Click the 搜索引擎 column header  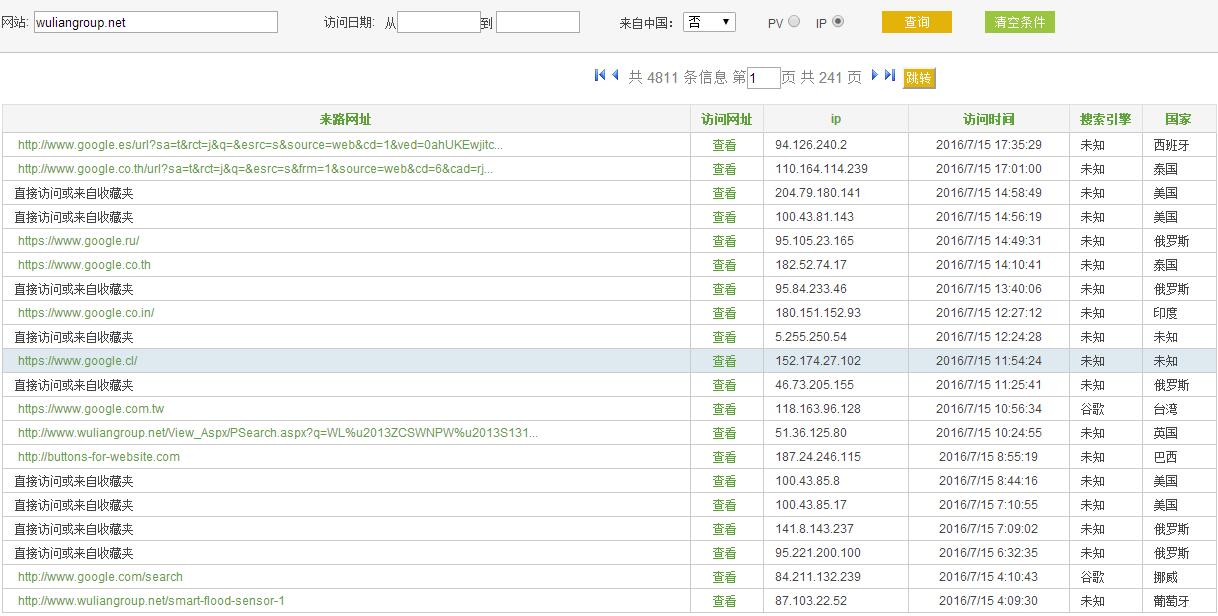tap(1106, 119)
